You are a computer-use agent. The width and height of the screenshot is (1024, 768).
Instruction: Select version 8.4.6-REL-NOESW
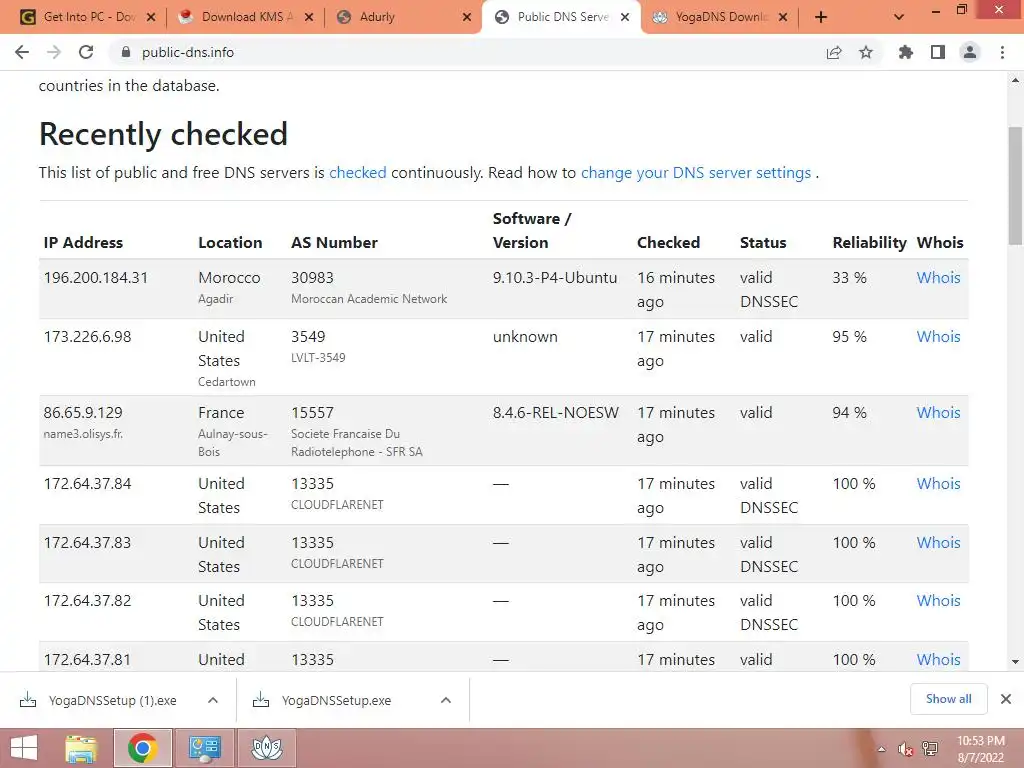556,413
